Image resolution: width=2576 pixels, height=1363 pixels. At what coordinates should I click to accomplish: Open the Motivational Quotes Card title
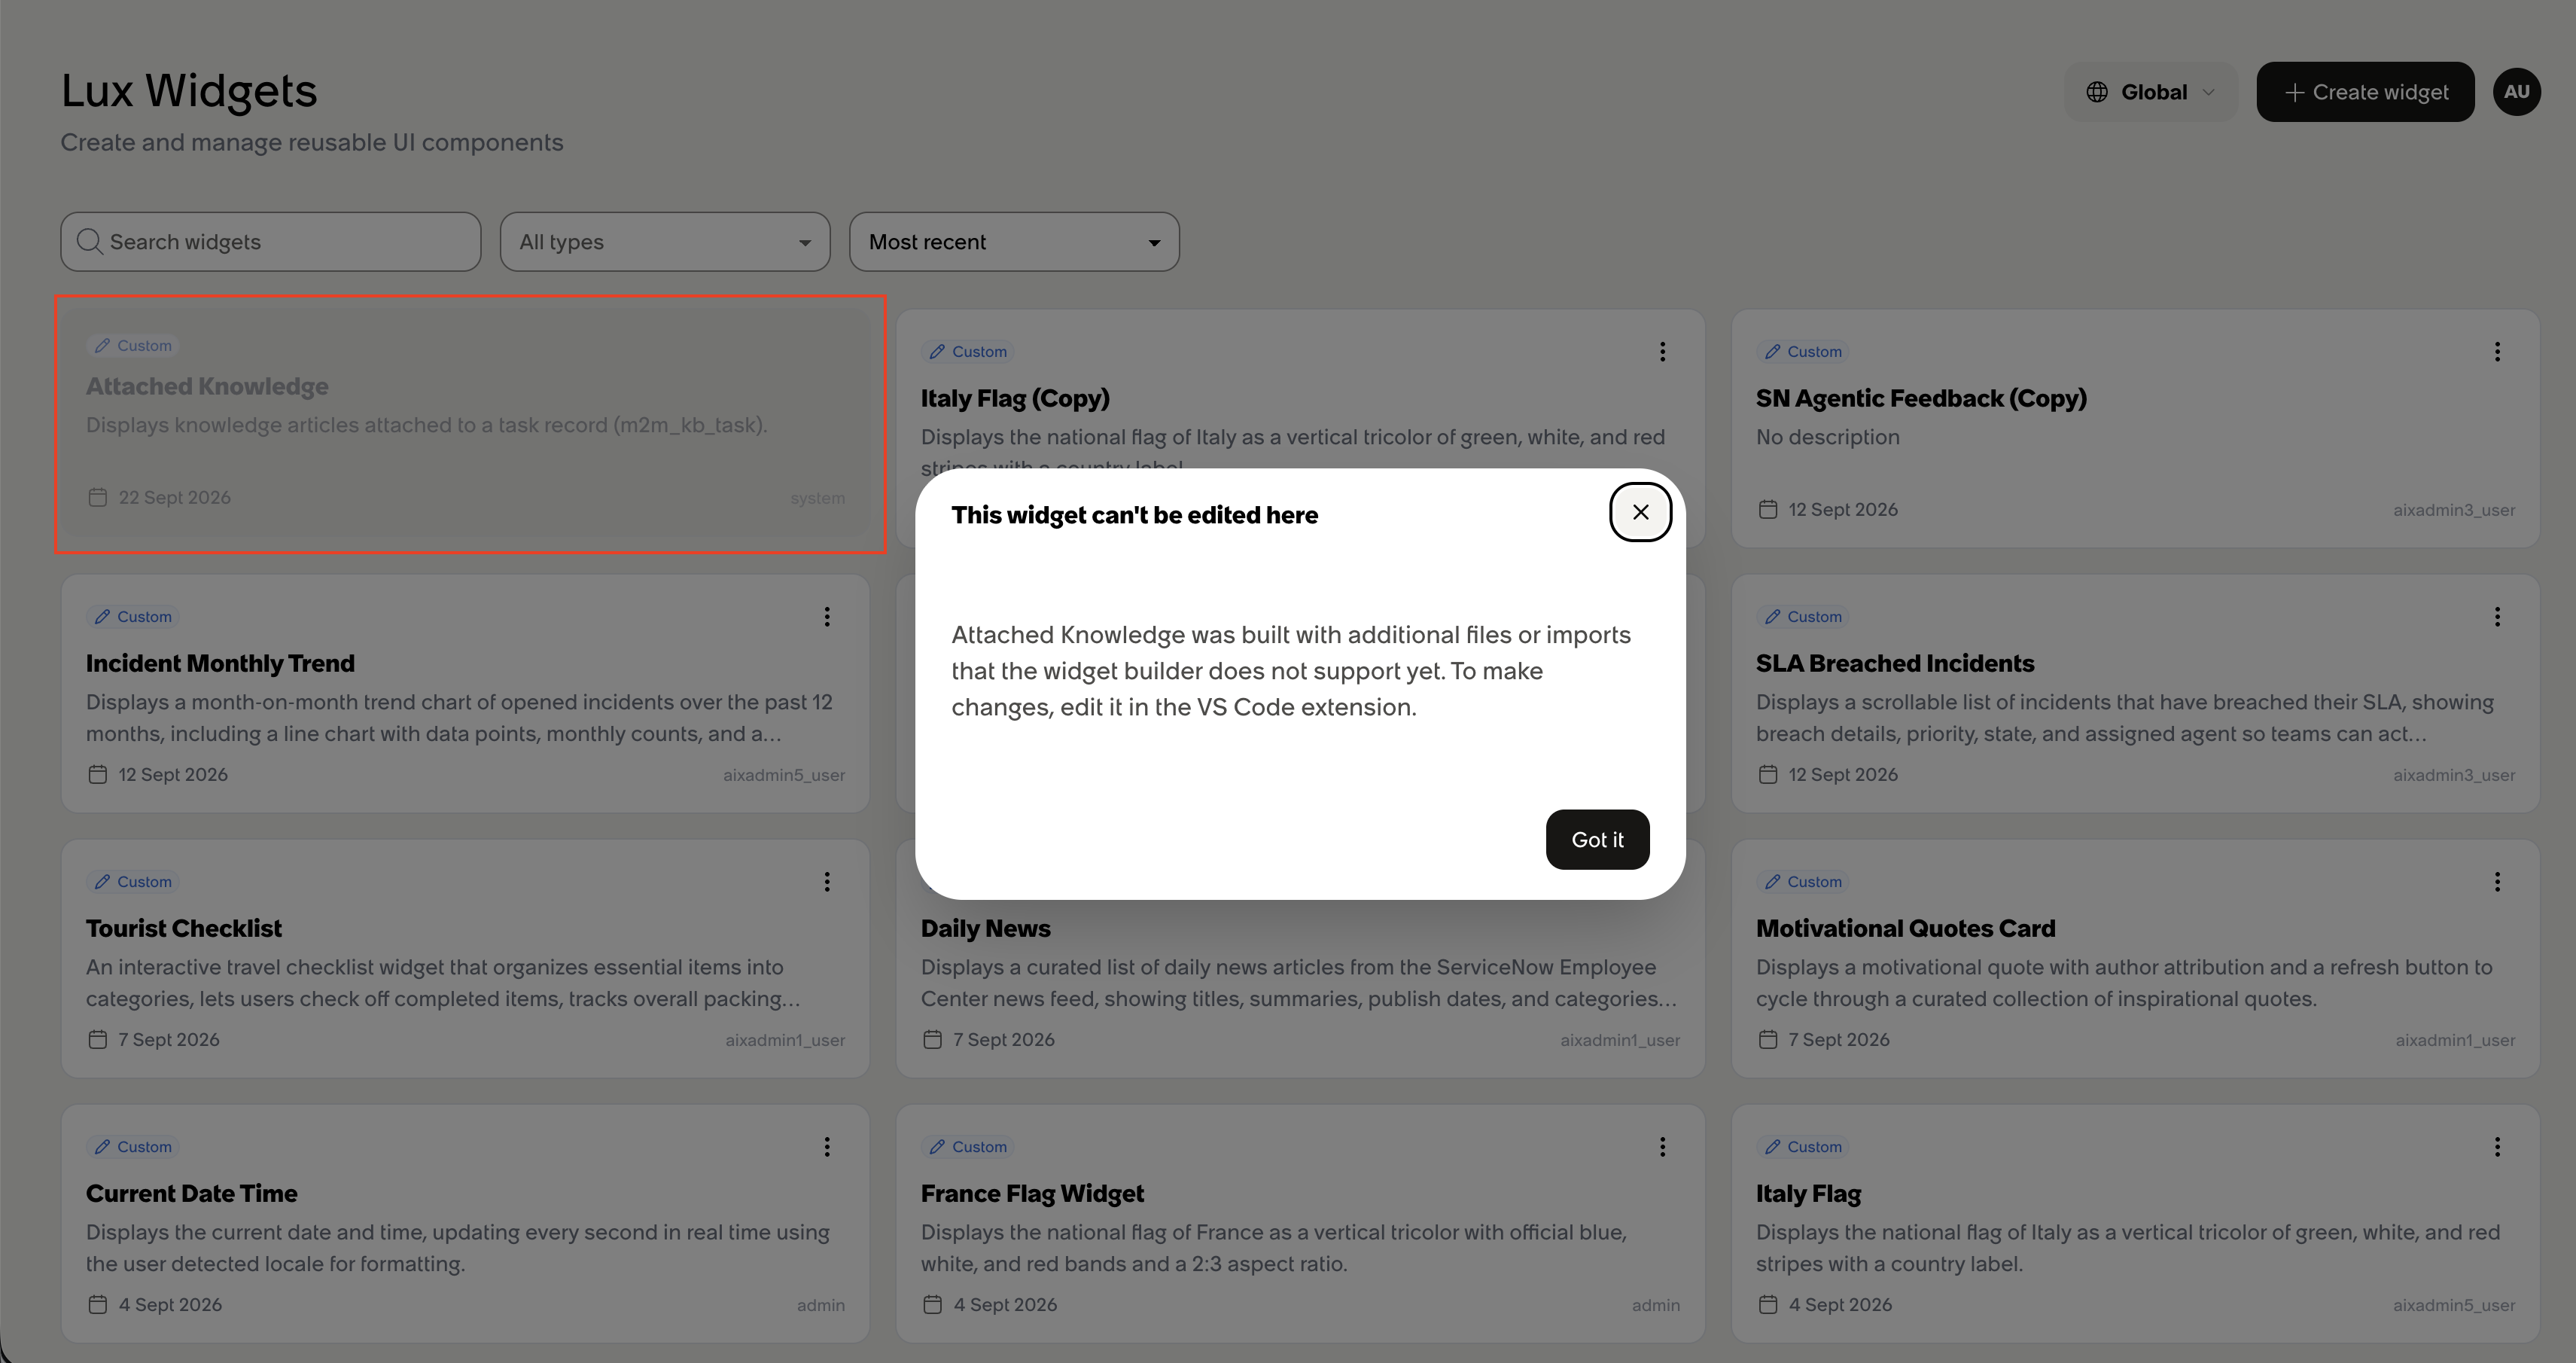[x=1905, y=929]
